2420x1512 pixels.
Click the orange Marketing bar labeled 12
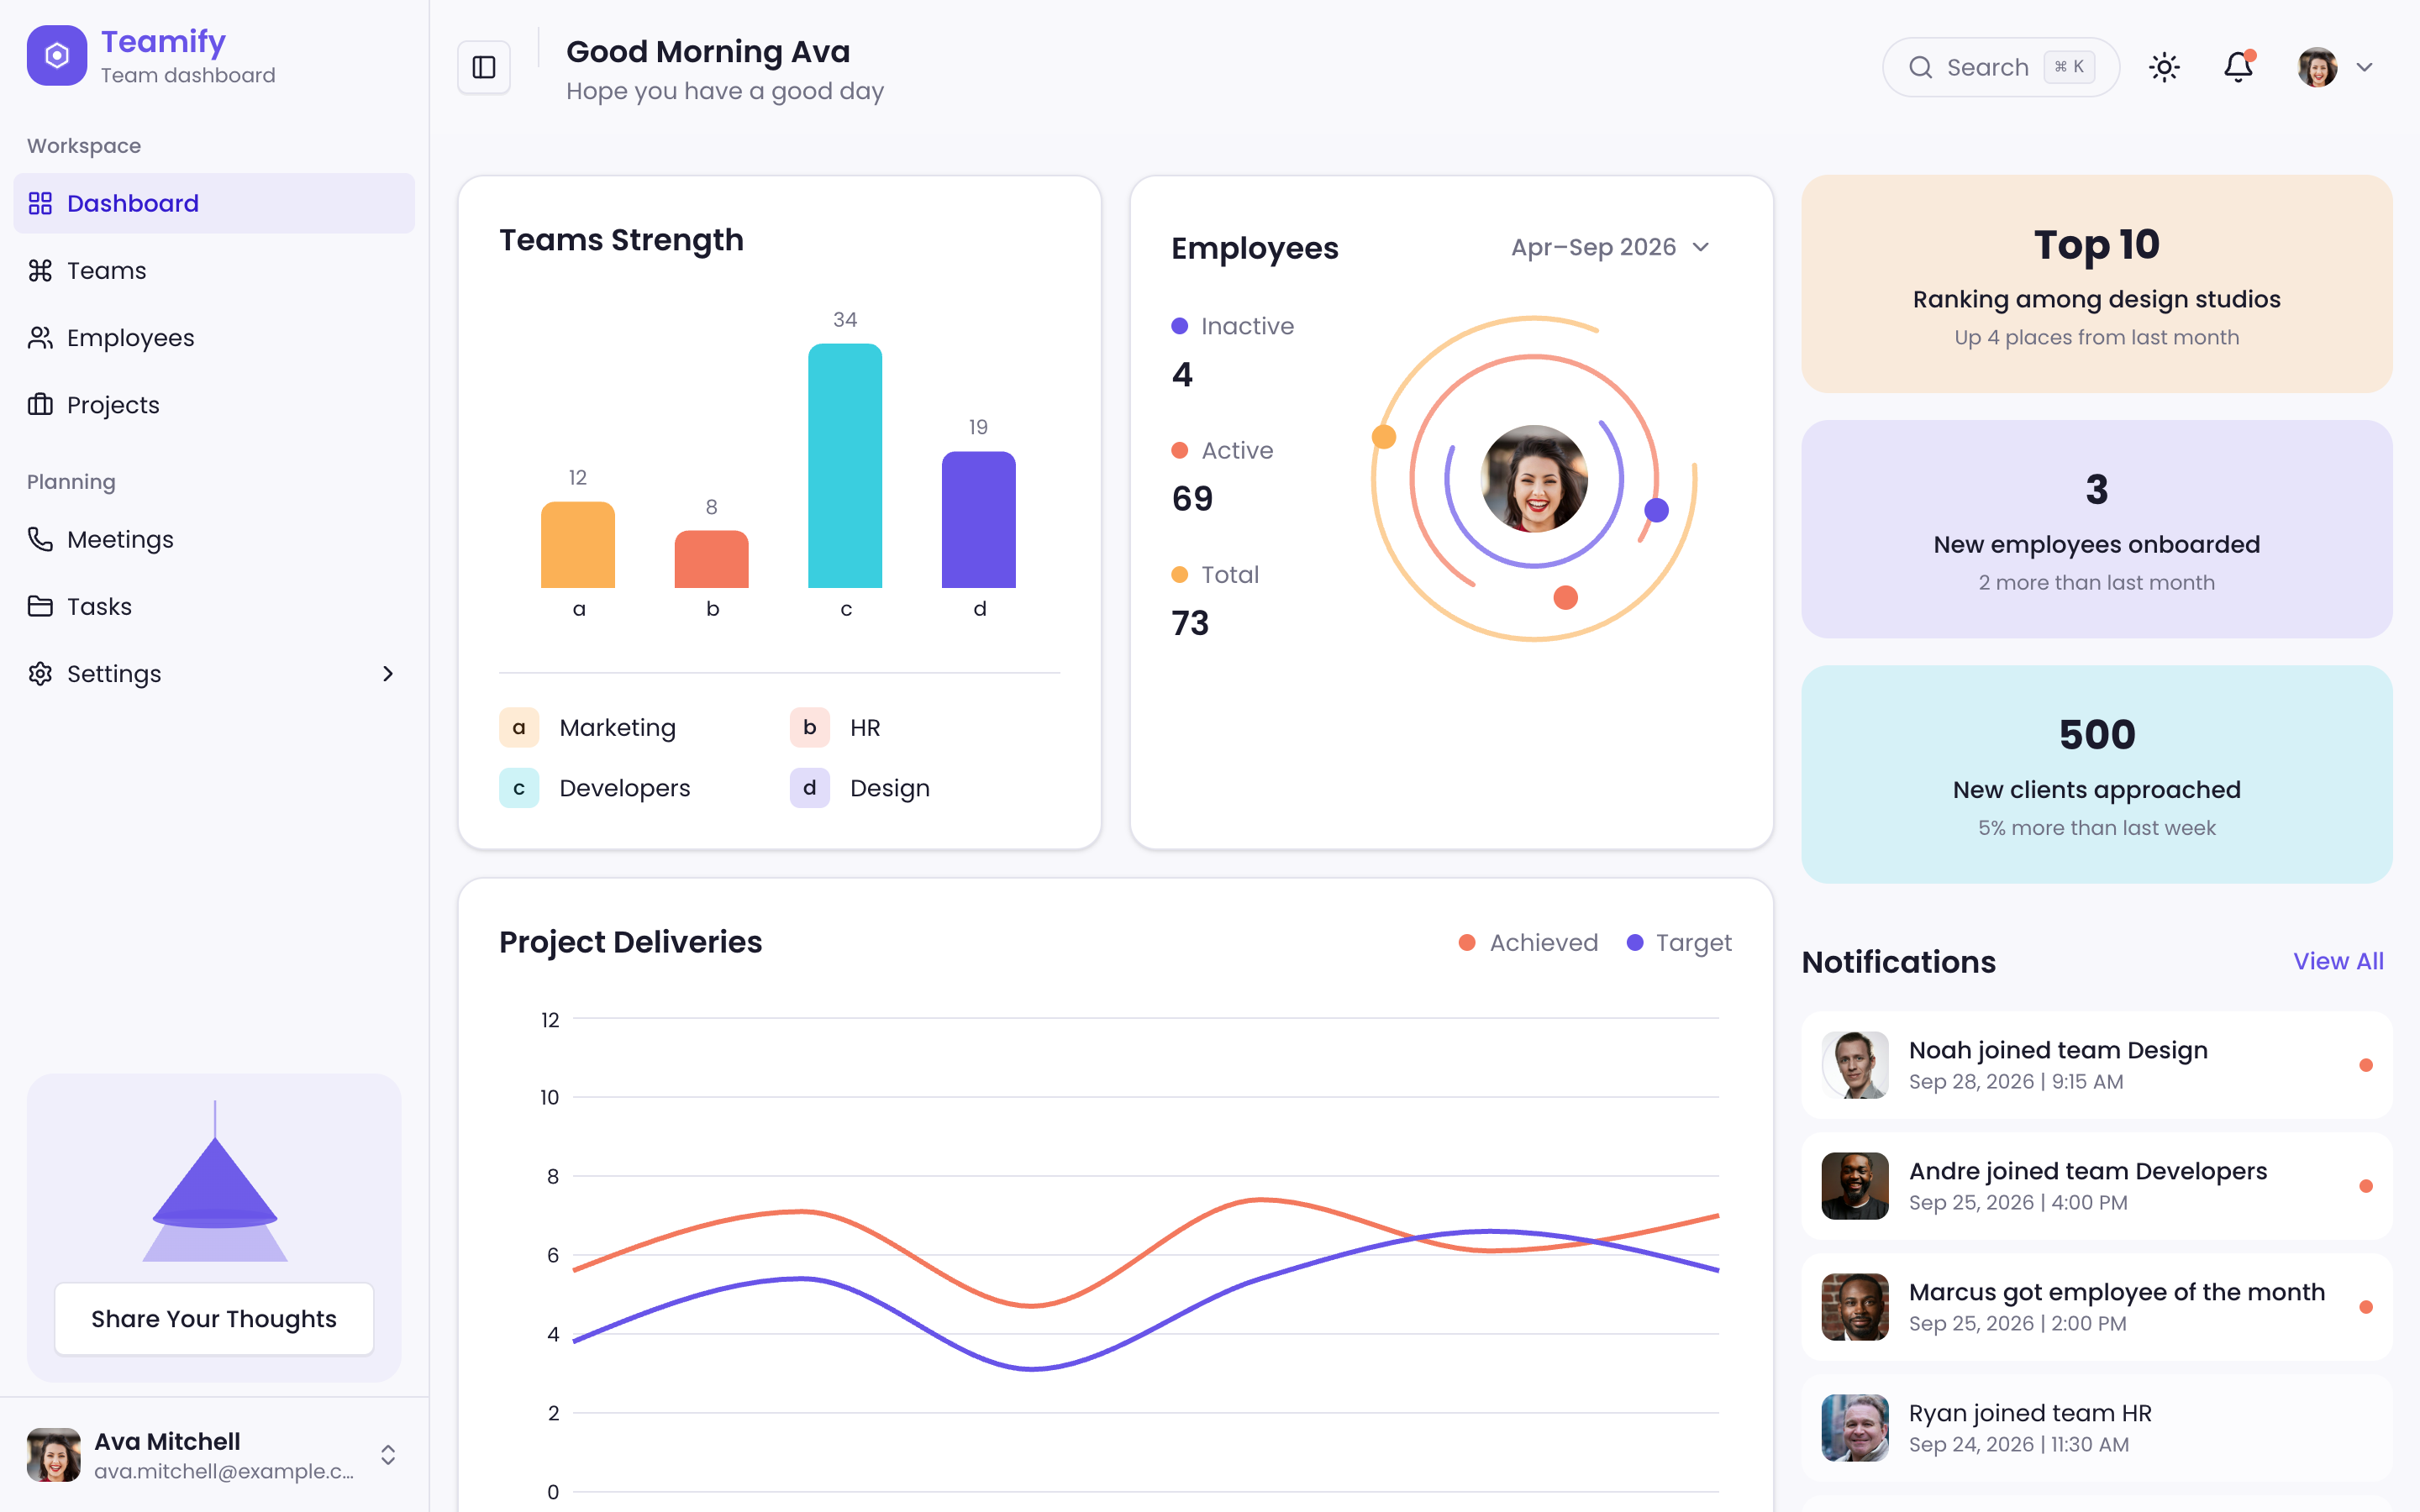pyautogui.click(x=578, y=544)
